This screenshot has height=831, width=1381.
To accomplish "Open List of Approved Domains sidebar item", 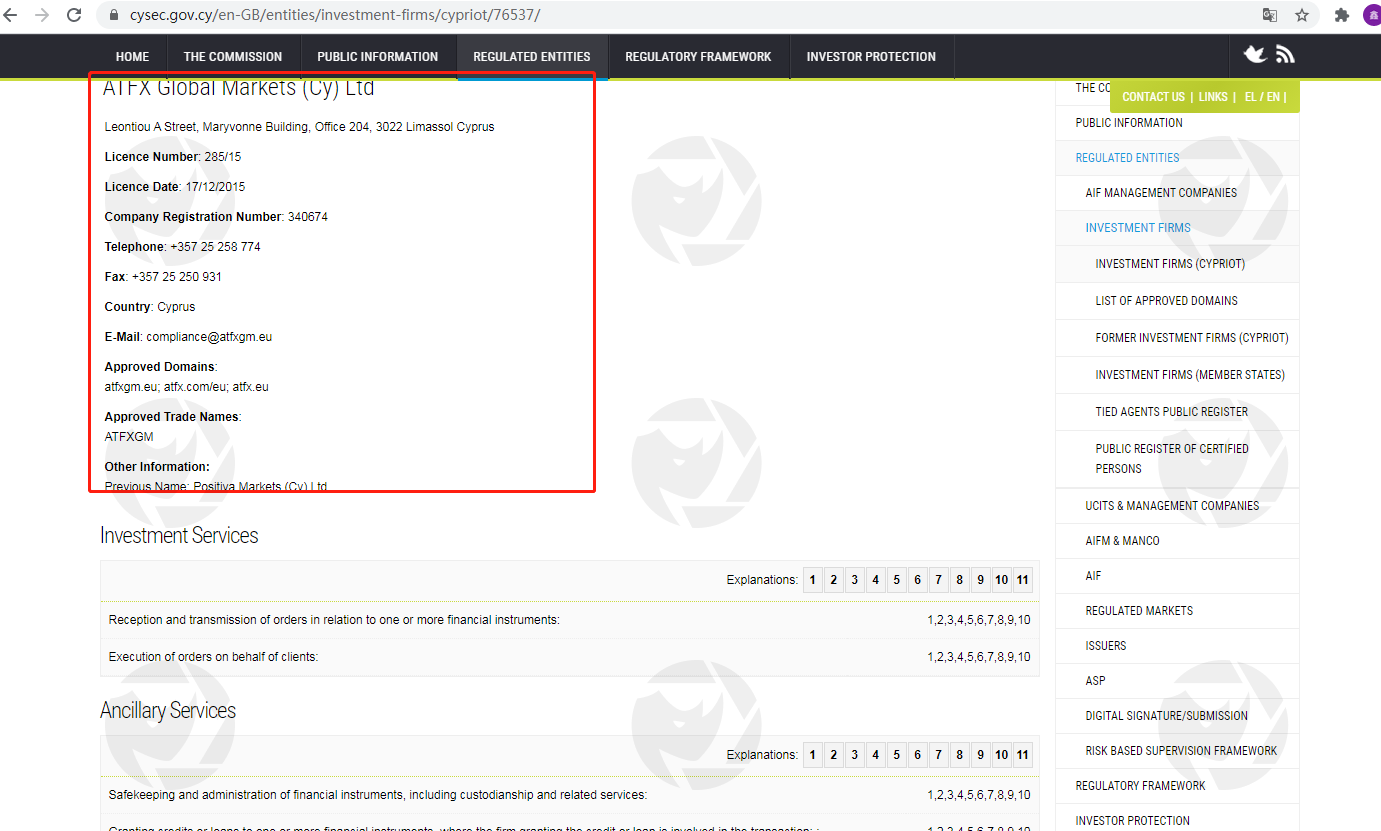I will 1166,301.
